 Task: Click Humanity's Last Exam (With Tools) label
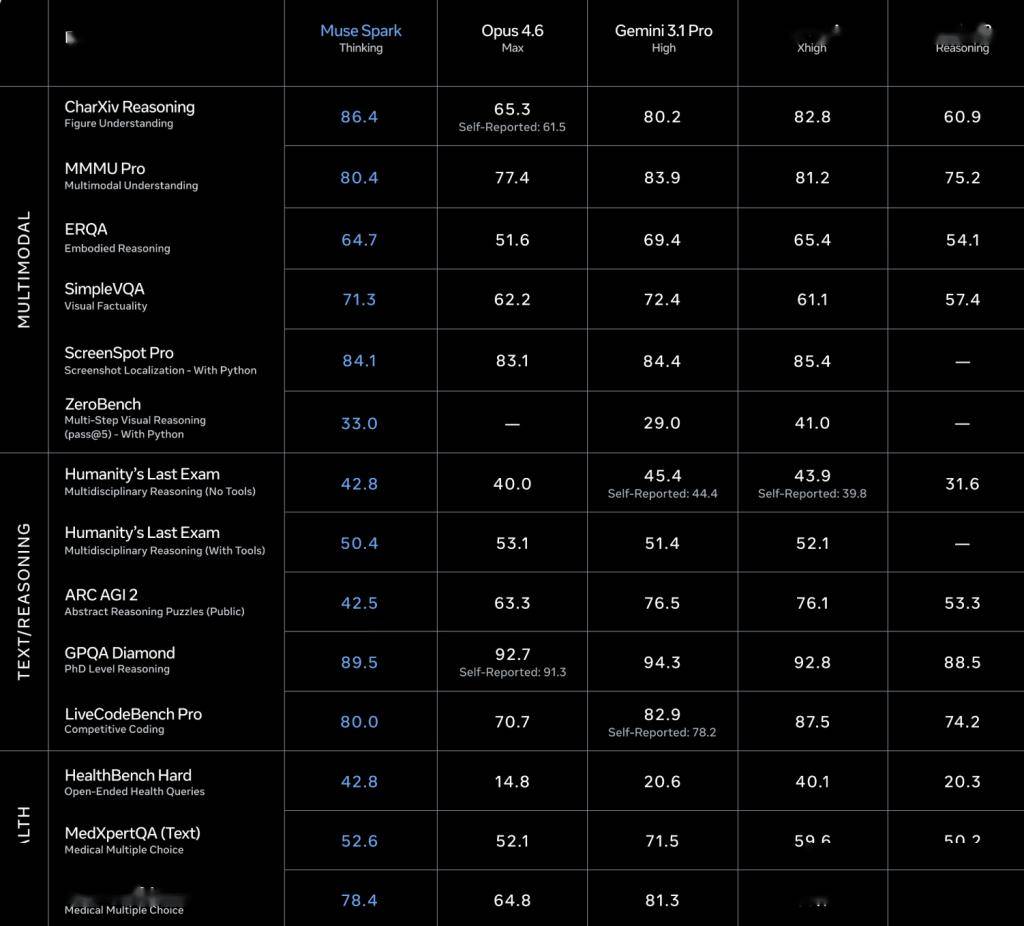[x=142, y=533]
